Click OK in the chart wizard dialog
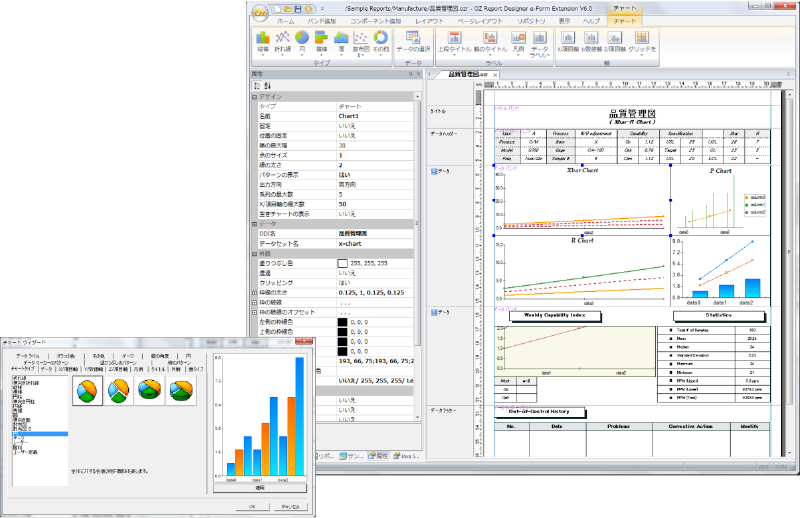 click(x=252, y=506)
